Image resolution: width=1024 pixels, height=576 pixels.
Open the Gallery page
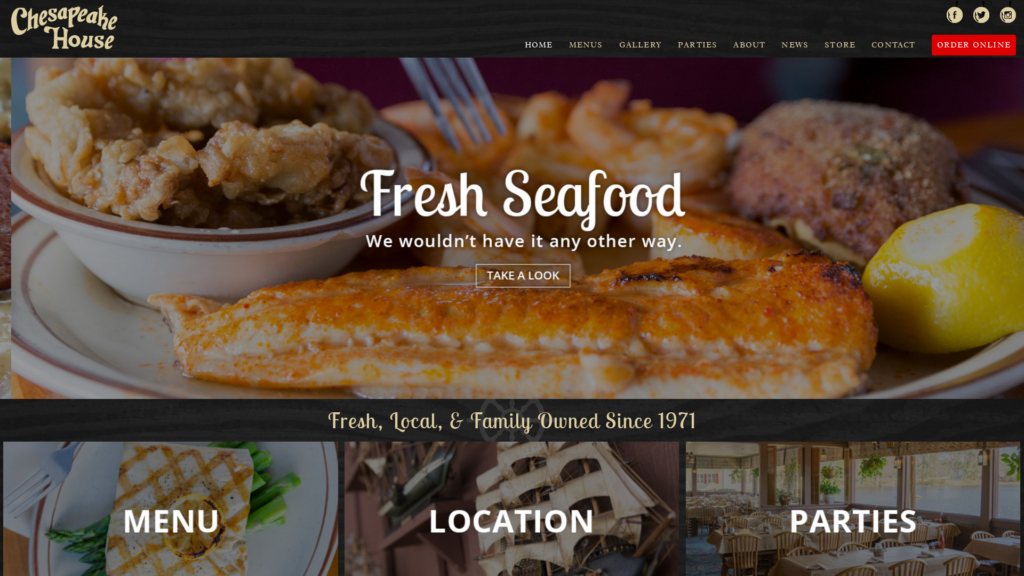click(x=640, y=45)
